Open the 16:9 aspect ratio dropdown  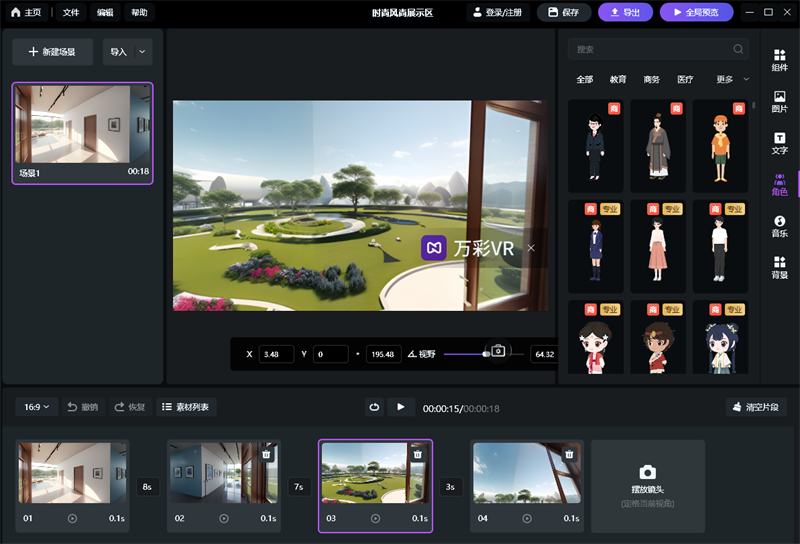pyautogui.click(x=36, y=407)
